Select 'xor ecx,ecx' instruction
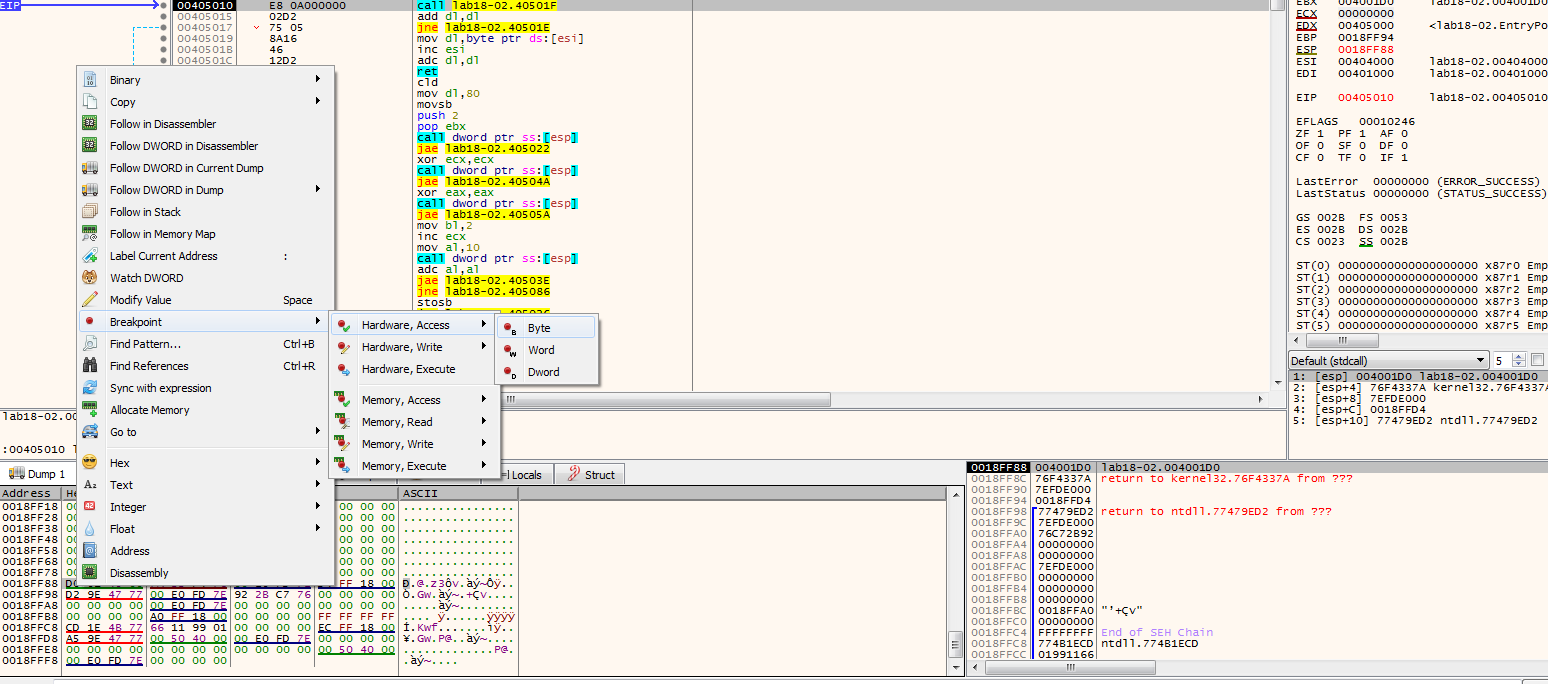1548x684 pixels. [x=448, y=159]
